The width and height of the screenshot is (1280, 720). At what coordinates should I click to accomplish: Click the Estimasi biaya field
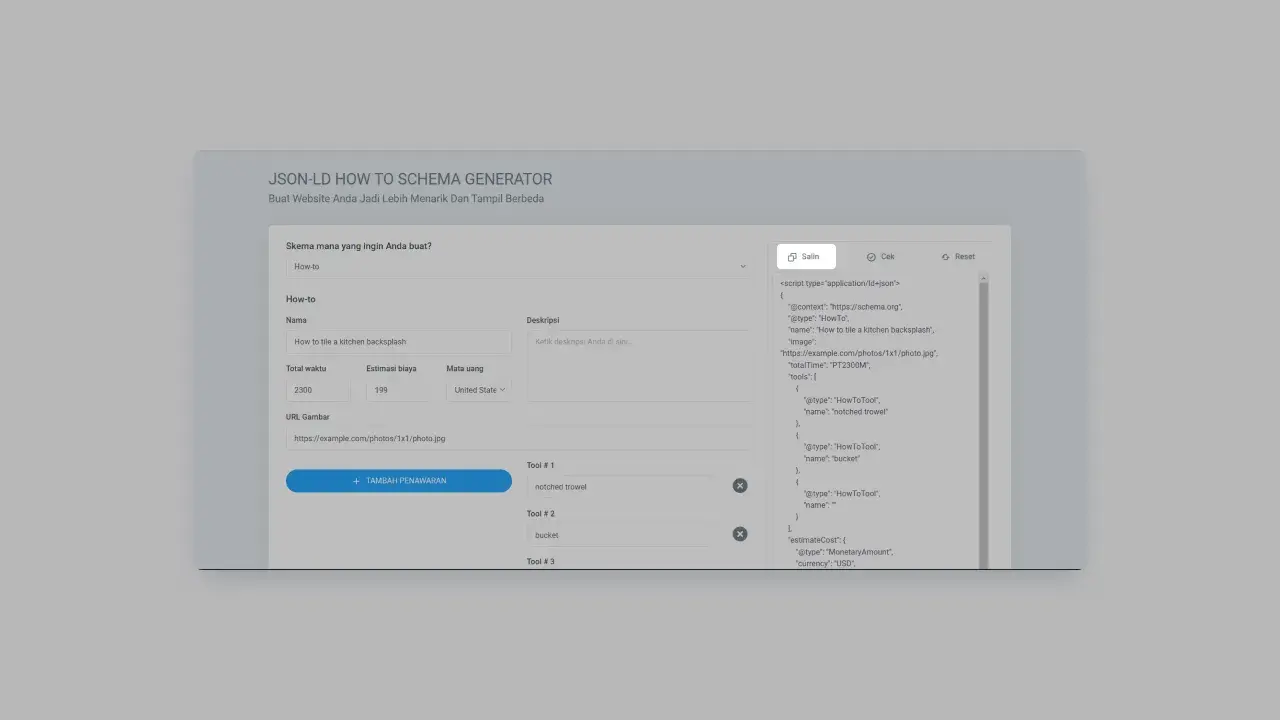click(x=398, y=390)
